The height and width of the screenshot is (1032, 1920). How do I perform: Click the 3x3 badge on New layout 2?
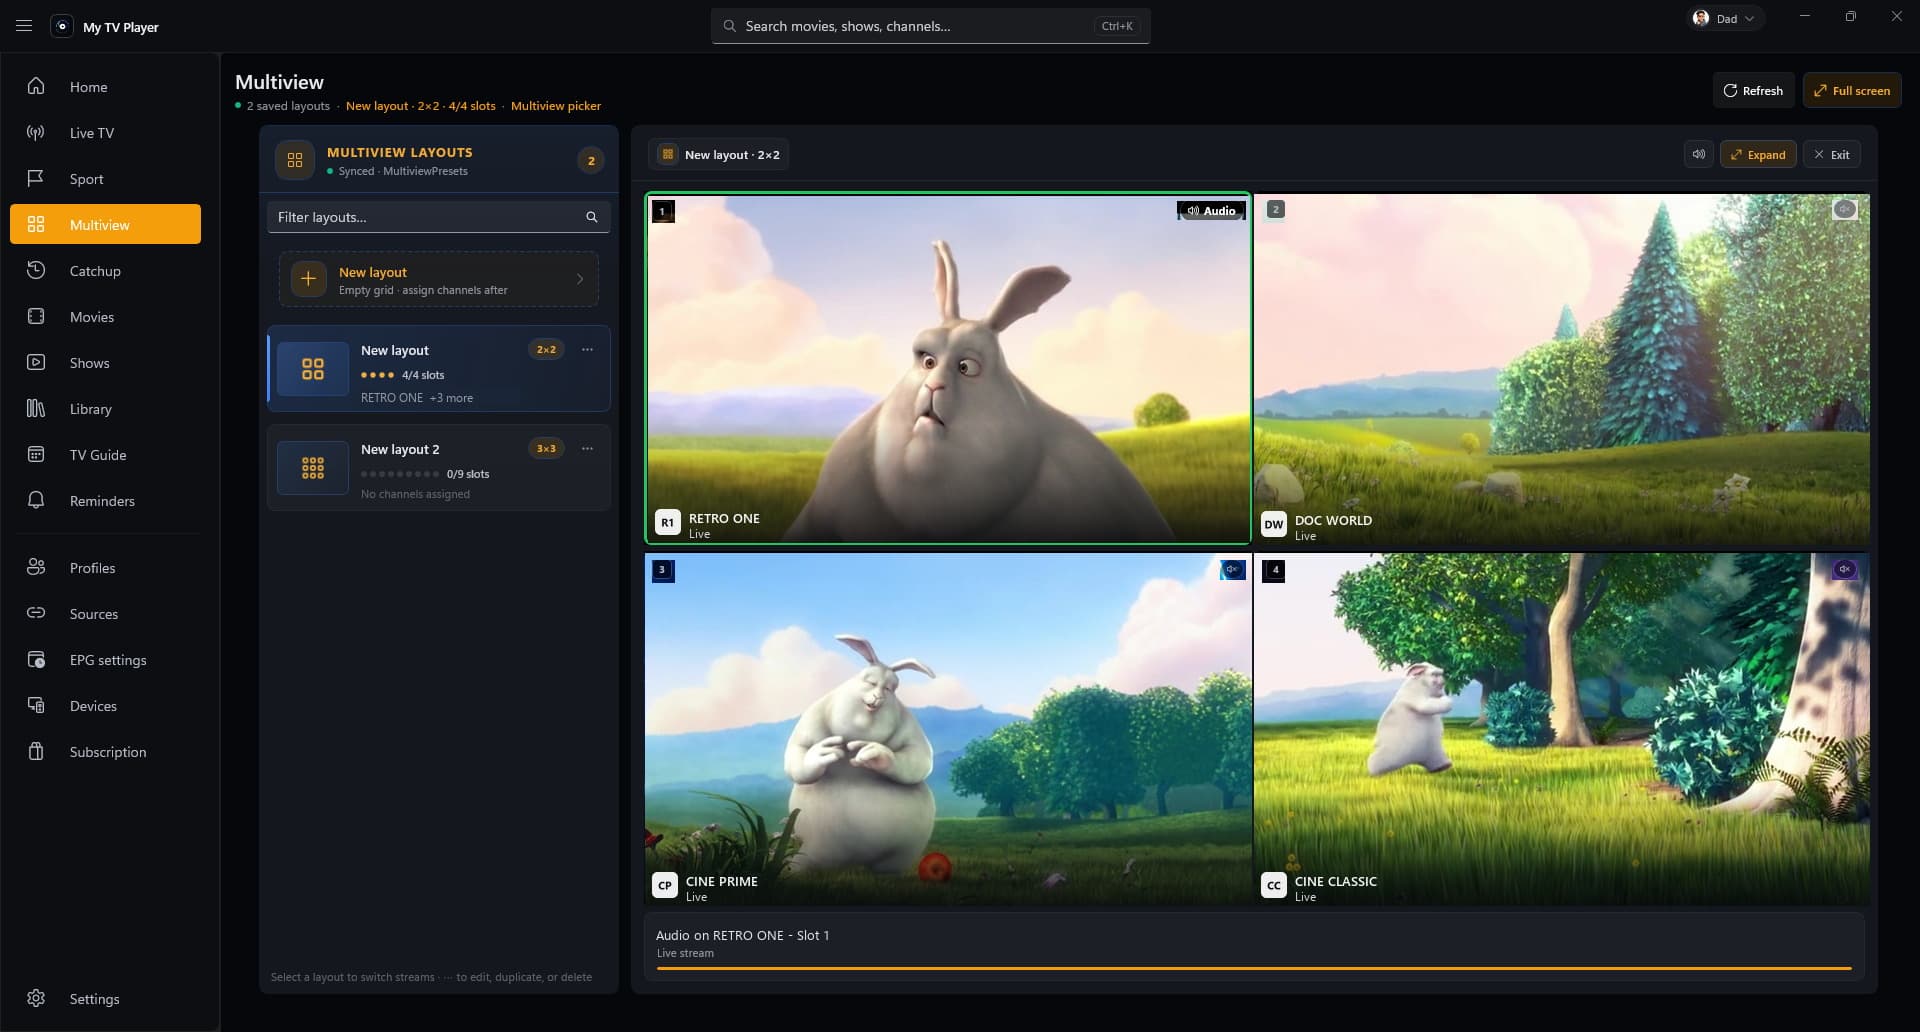(546, 449)
